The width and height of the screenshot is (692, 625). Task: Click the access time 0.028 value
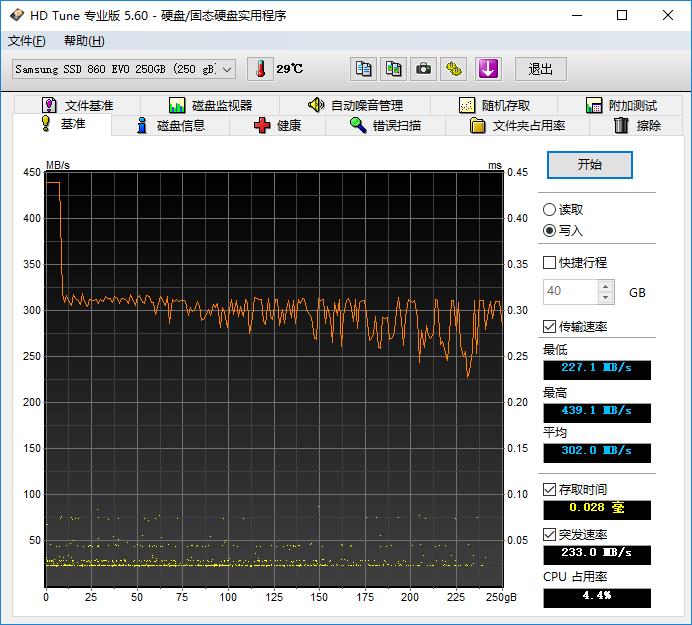(597, 509)
